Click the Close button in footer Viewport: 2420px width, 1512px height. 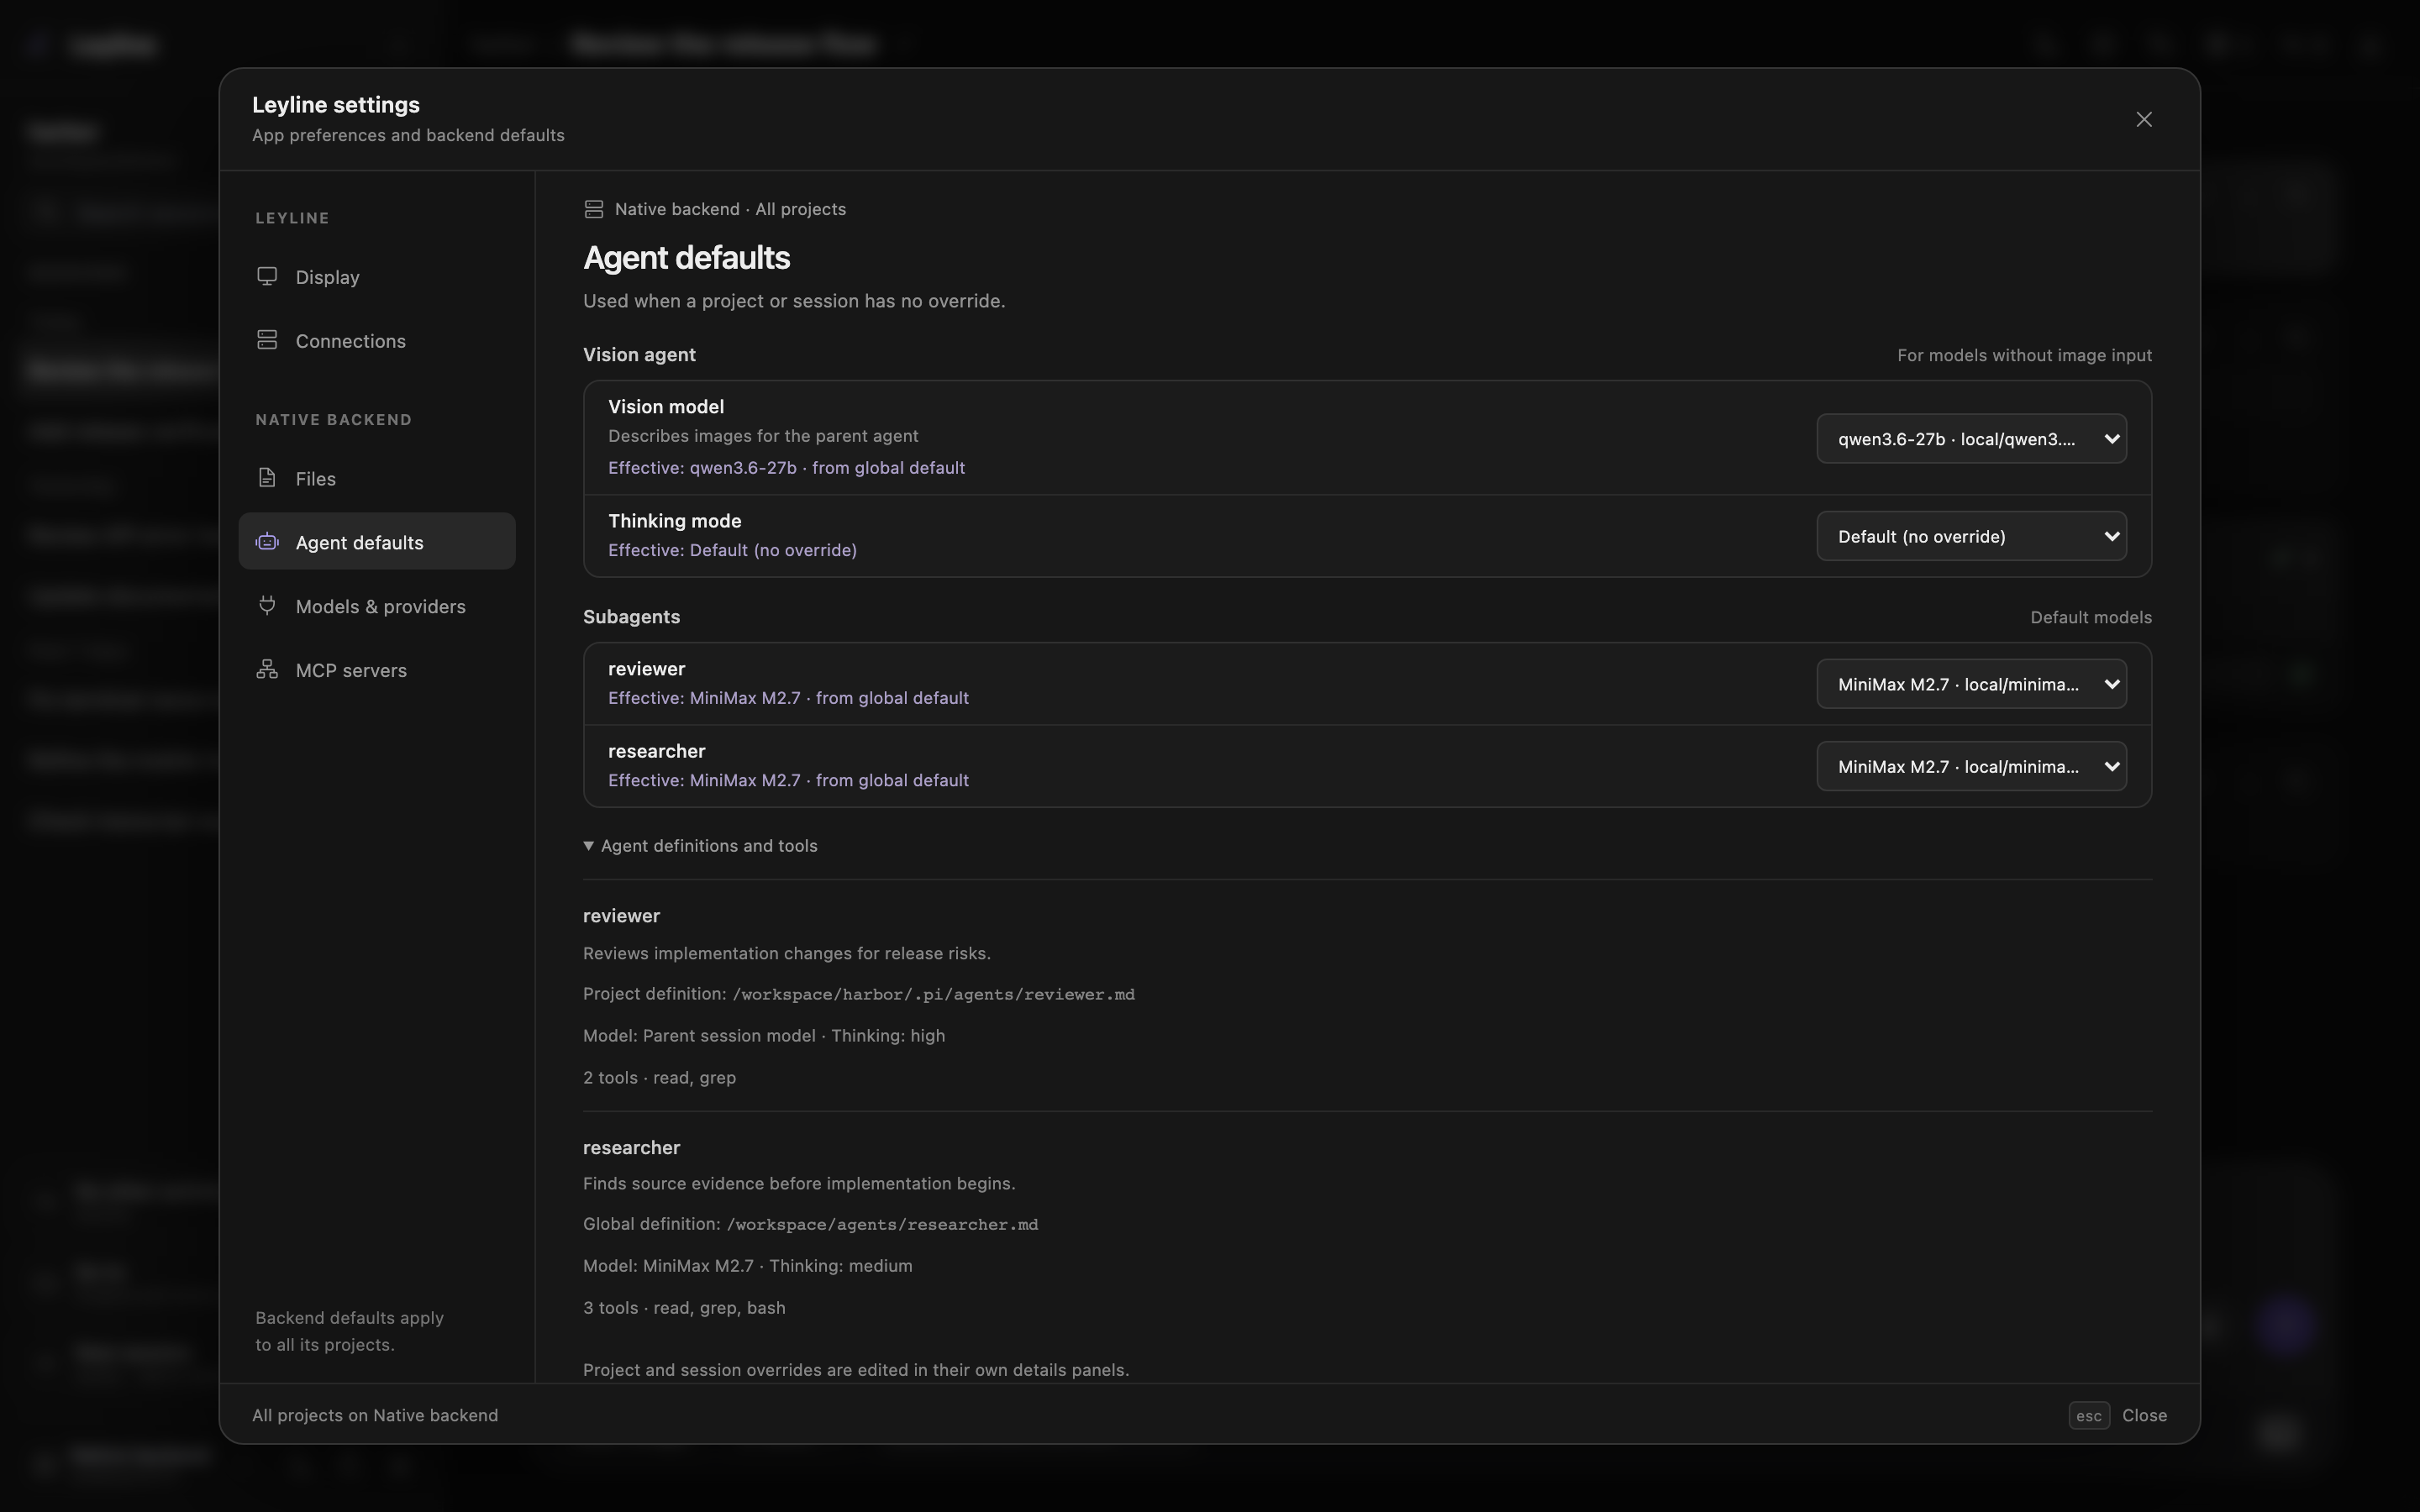2144,1415
